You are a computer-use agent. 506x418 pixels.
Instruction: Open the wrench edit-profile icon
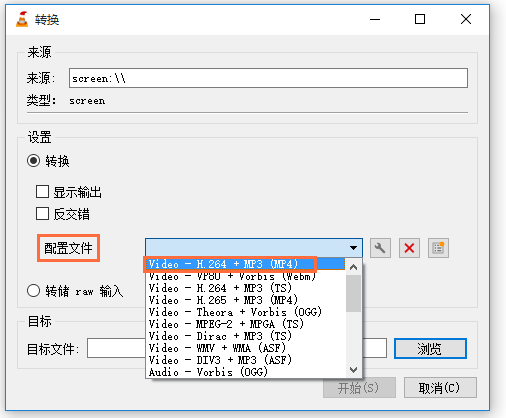(x=380, y=248)
